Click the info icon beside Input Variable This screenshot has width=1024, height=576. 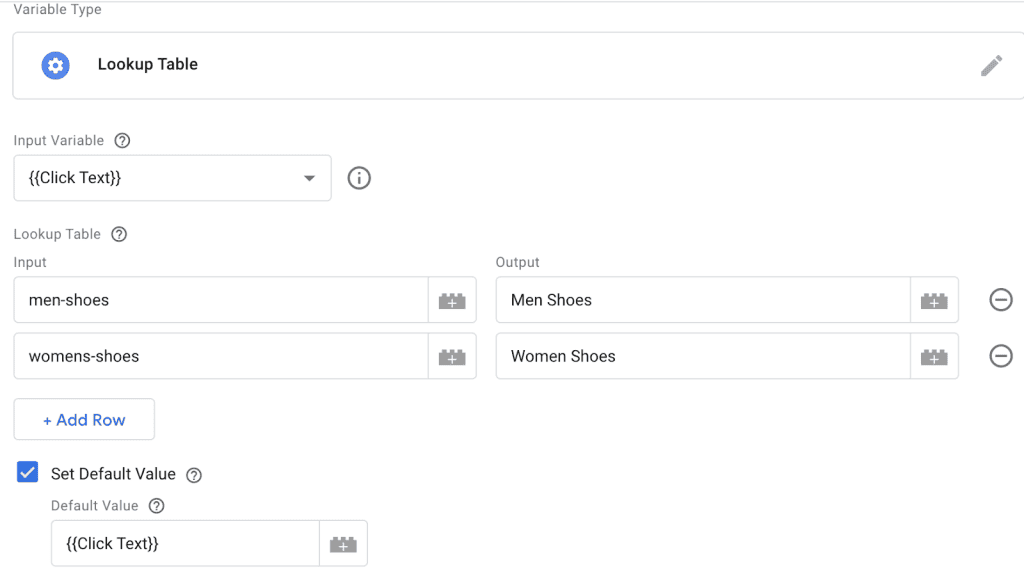pos(359,178)
